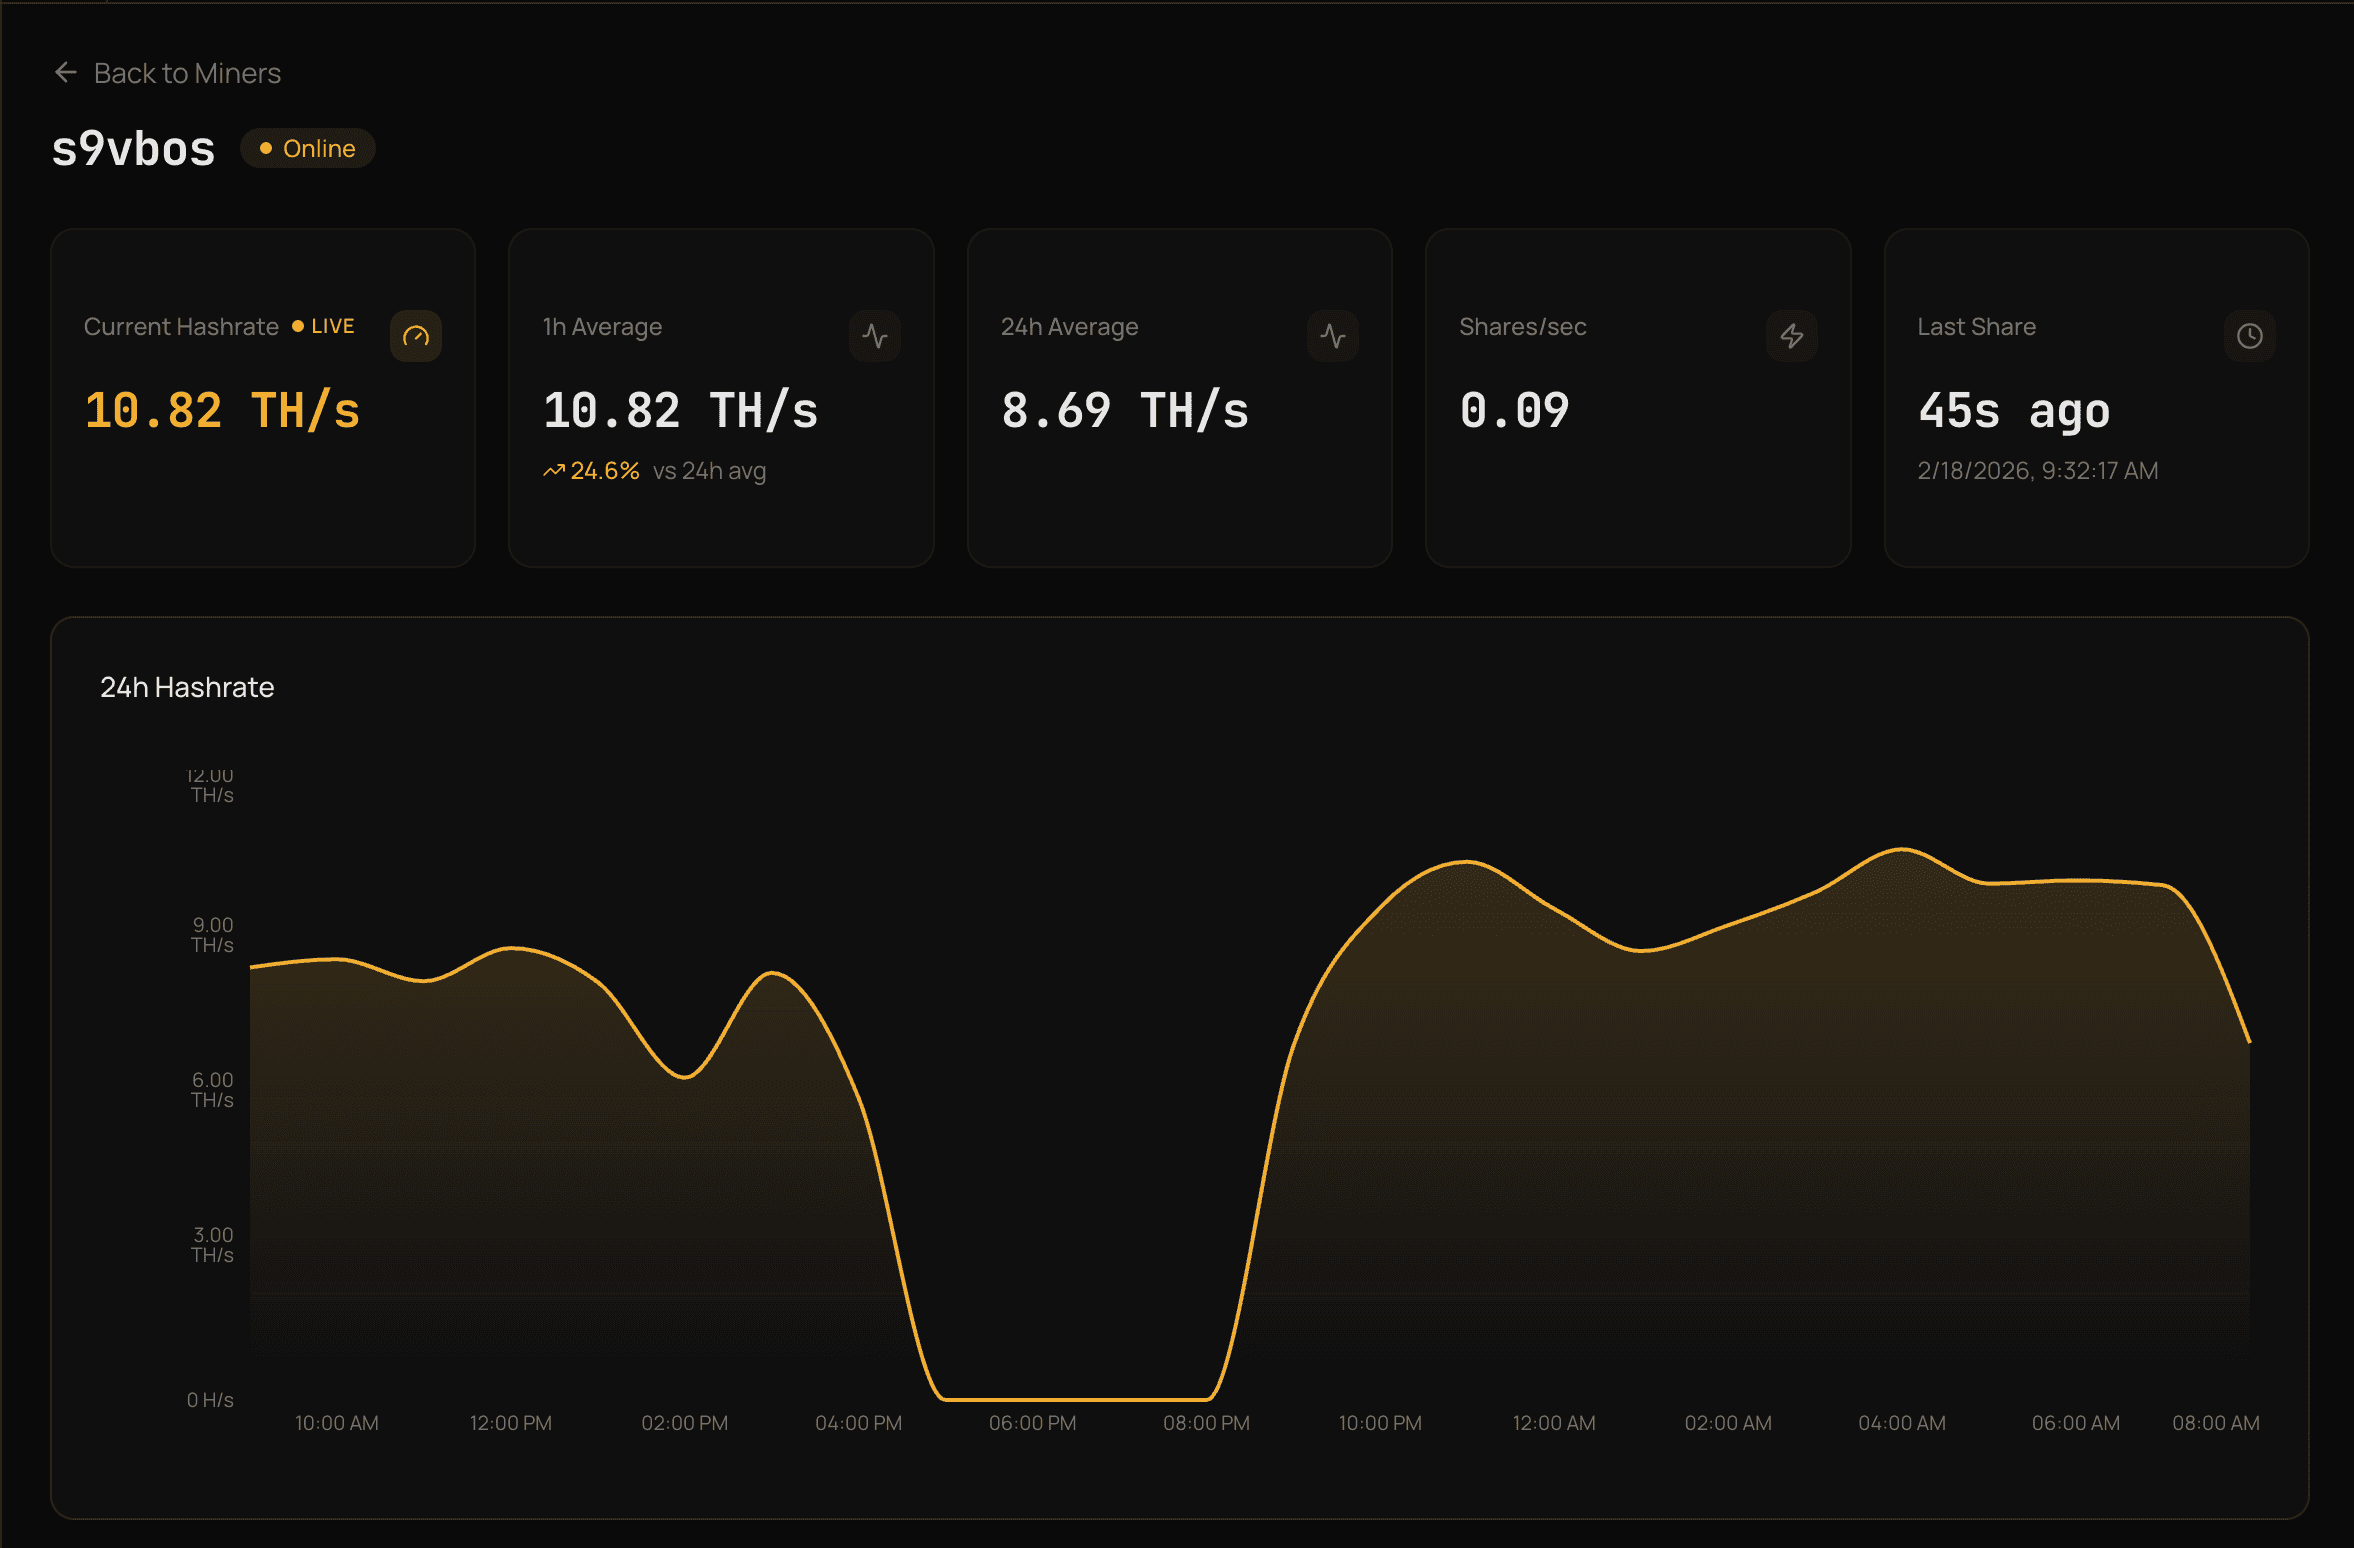The height and width of the screenshot is (1548, 2354).
Task: Expand the Shares/sec statistics card
Action: [x=1637, y=395]
